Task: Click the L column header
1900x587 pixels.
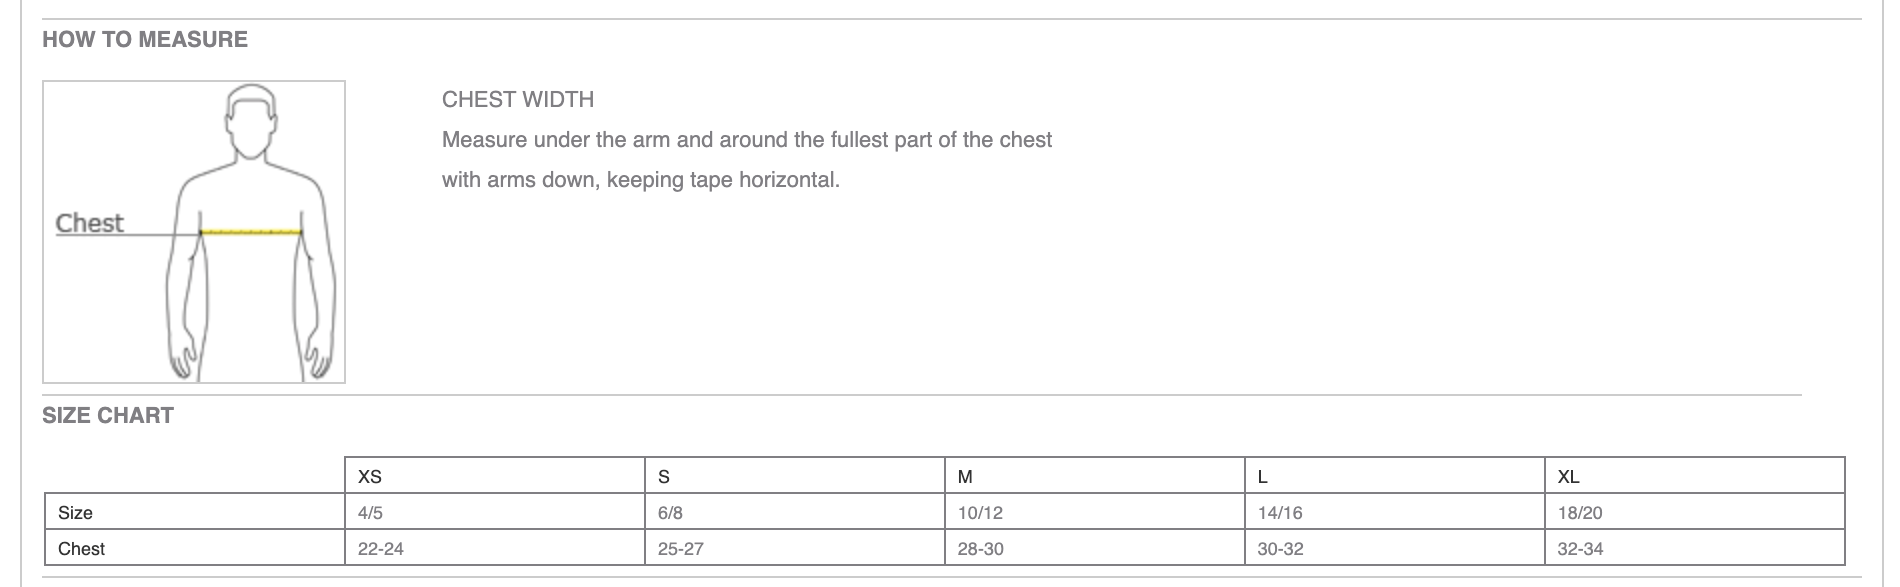Action: coord(1263,477)
